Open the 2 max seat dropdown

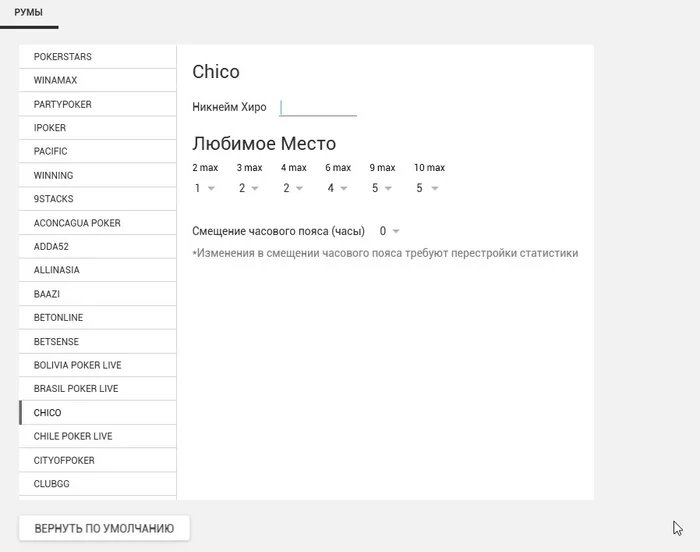click(204, 188)
